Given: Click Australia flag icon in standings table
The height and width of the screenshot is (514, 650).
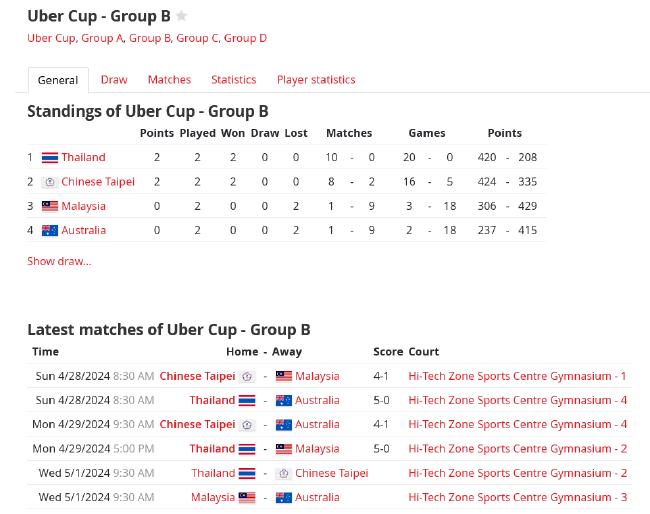Looking at the screenshot, I should point(50,230).
